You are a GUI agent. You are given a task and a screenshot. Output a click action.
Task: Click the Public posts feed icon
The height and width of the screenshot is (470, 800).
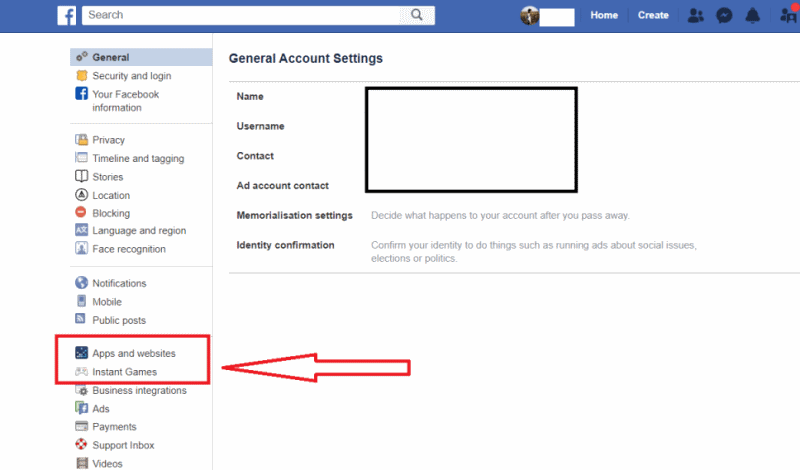point(81,319)
